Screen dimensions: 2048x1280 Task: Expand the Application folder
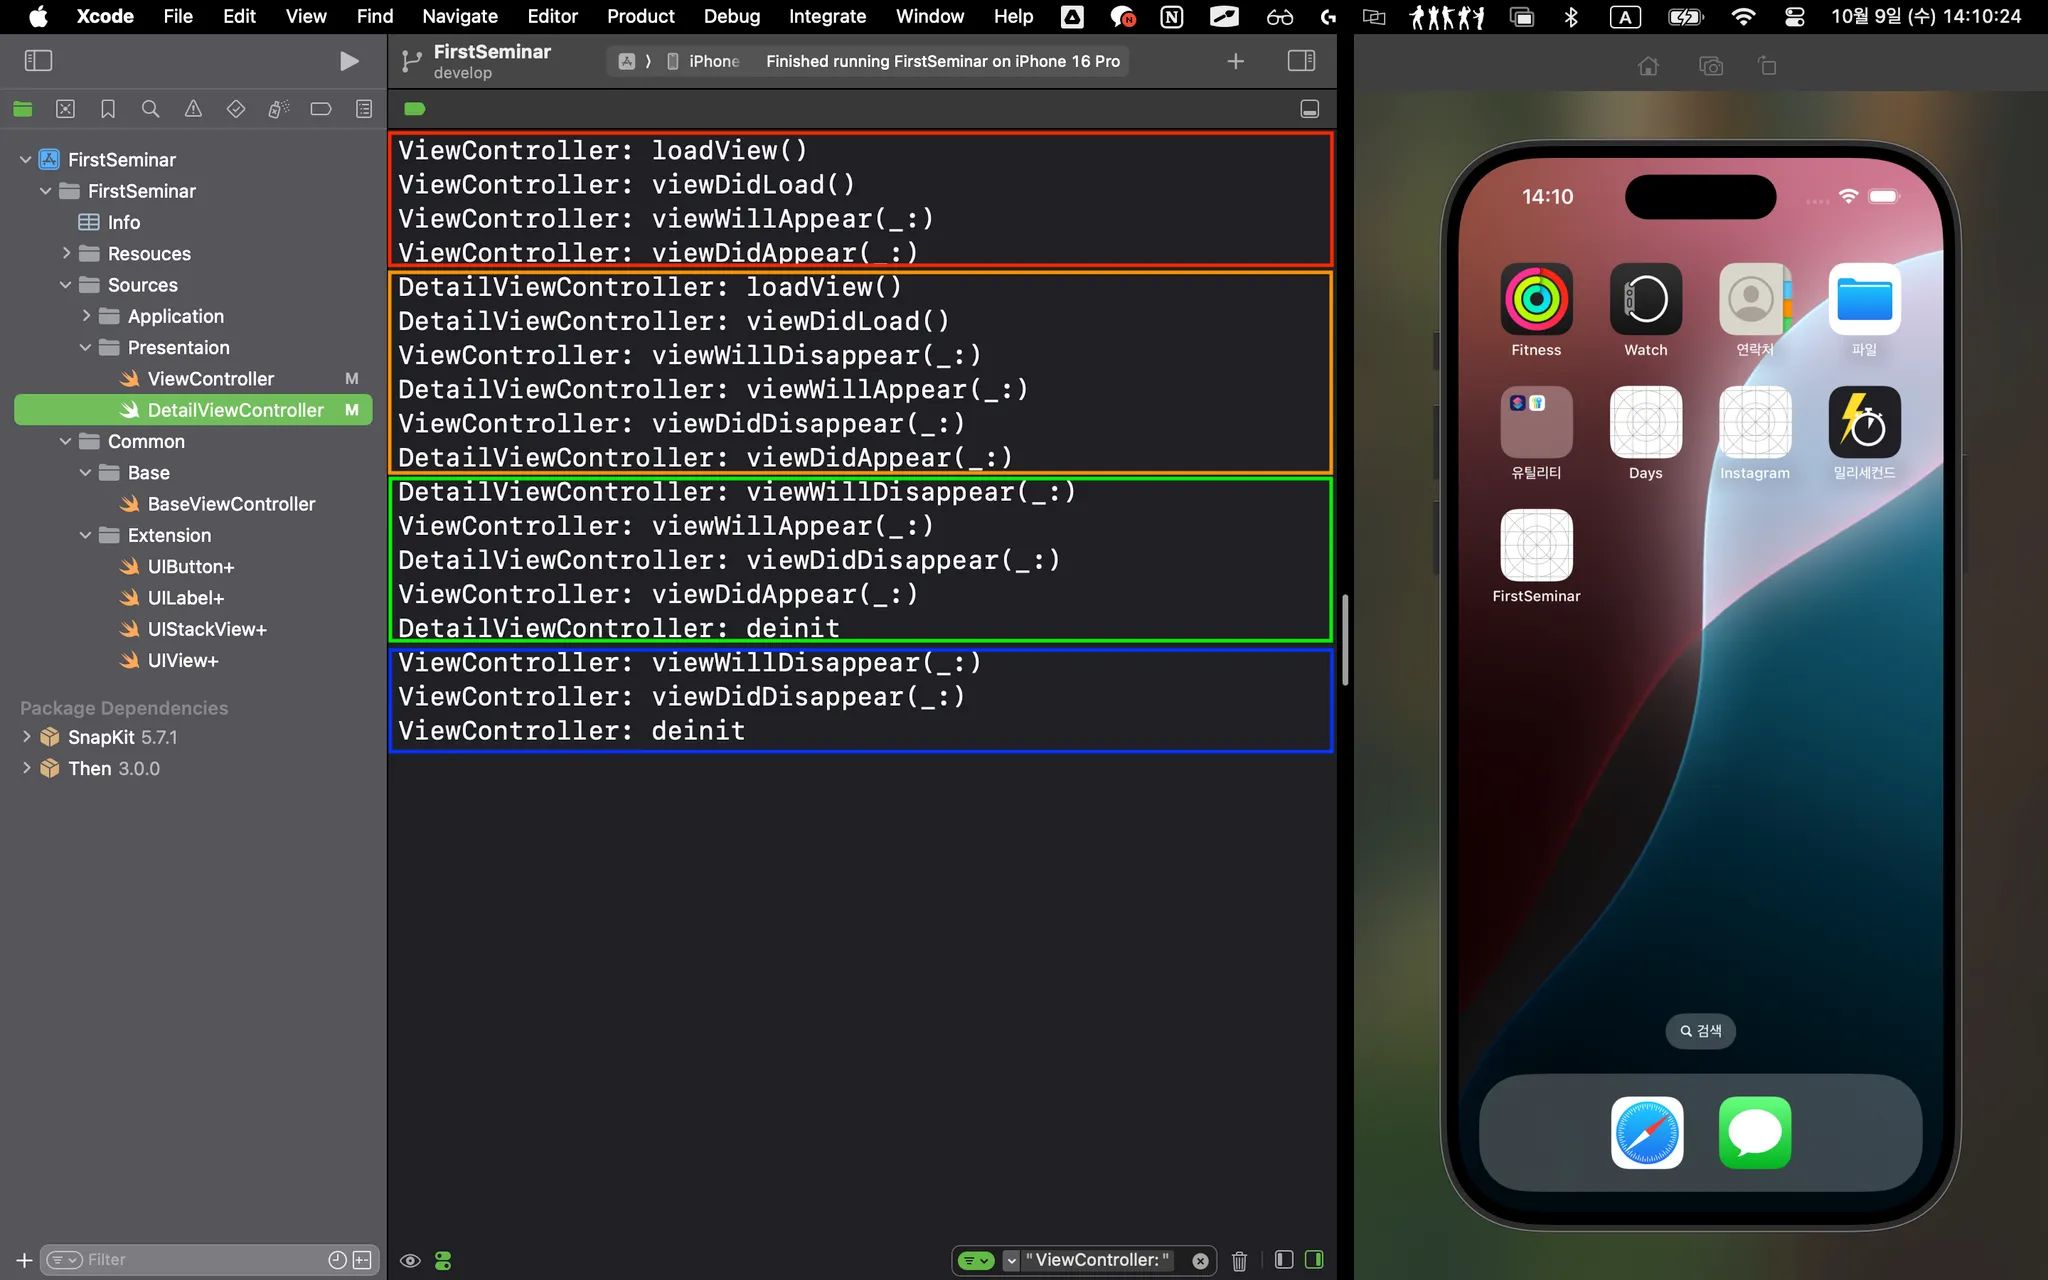pos(85,316)
